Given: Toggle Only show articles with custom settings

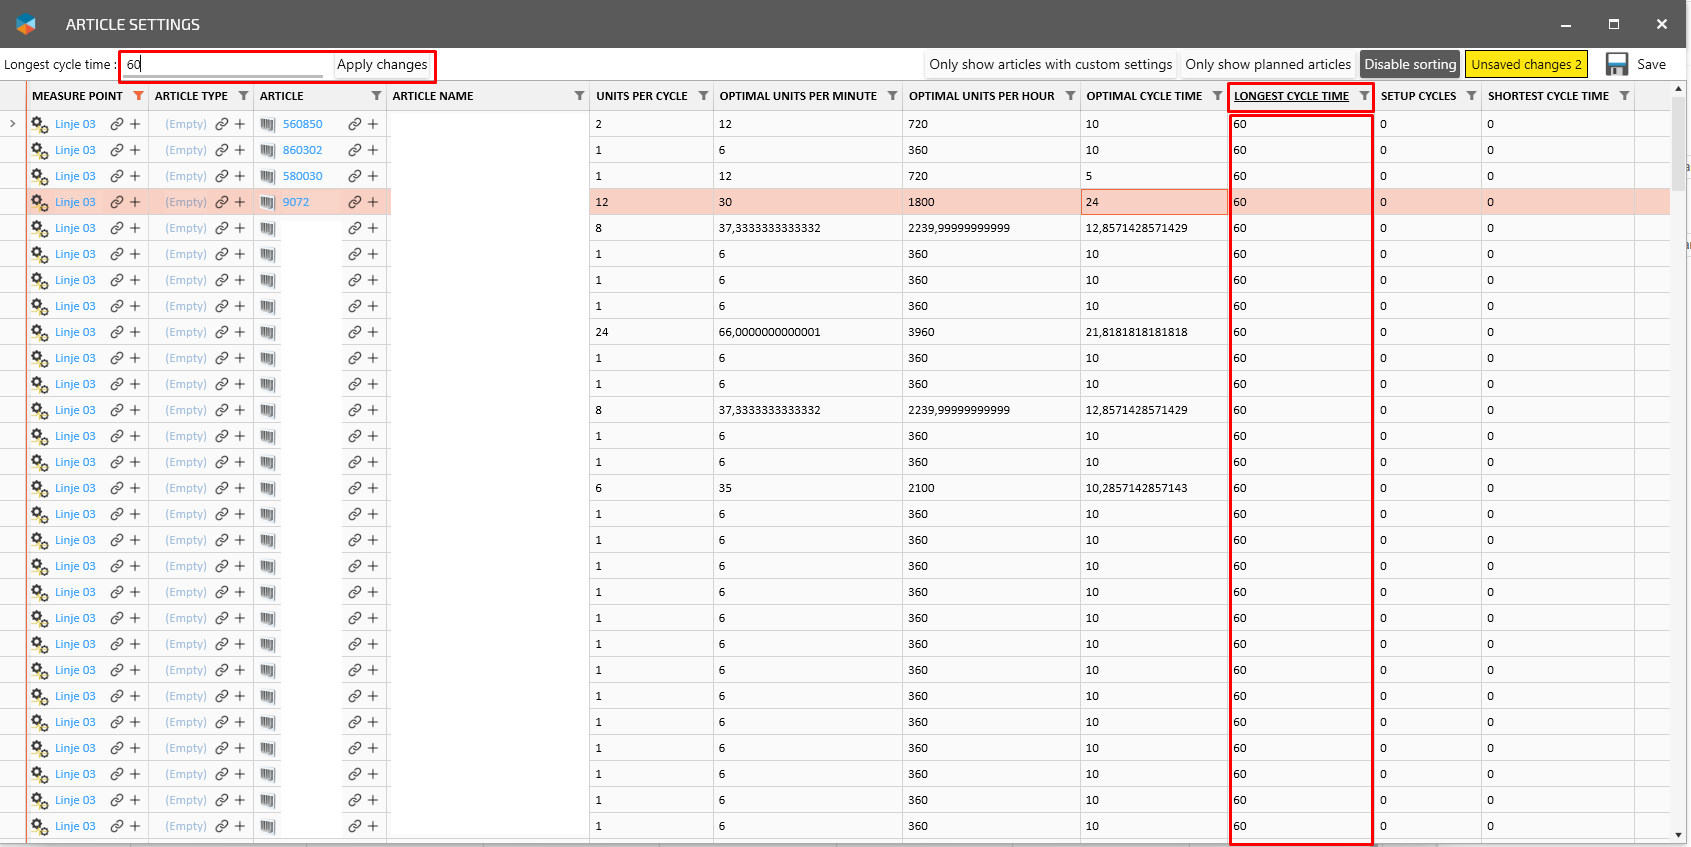Looking at the screenshot, I should coord(1050,64).
